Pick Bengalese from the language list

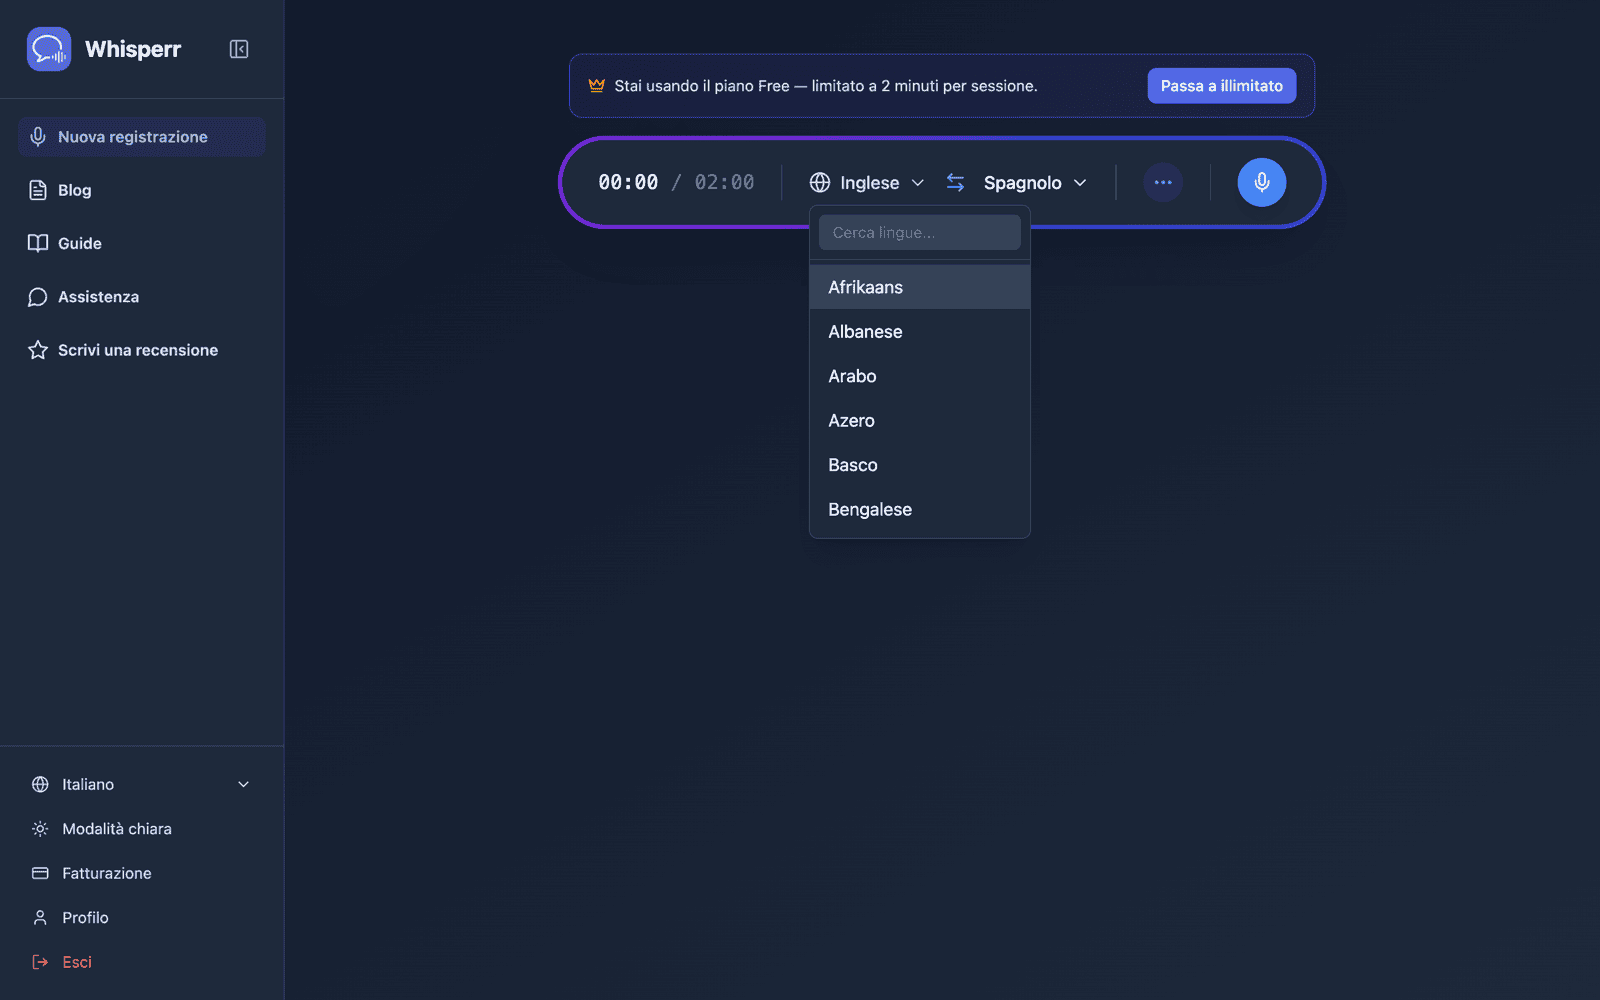[920, 510]
